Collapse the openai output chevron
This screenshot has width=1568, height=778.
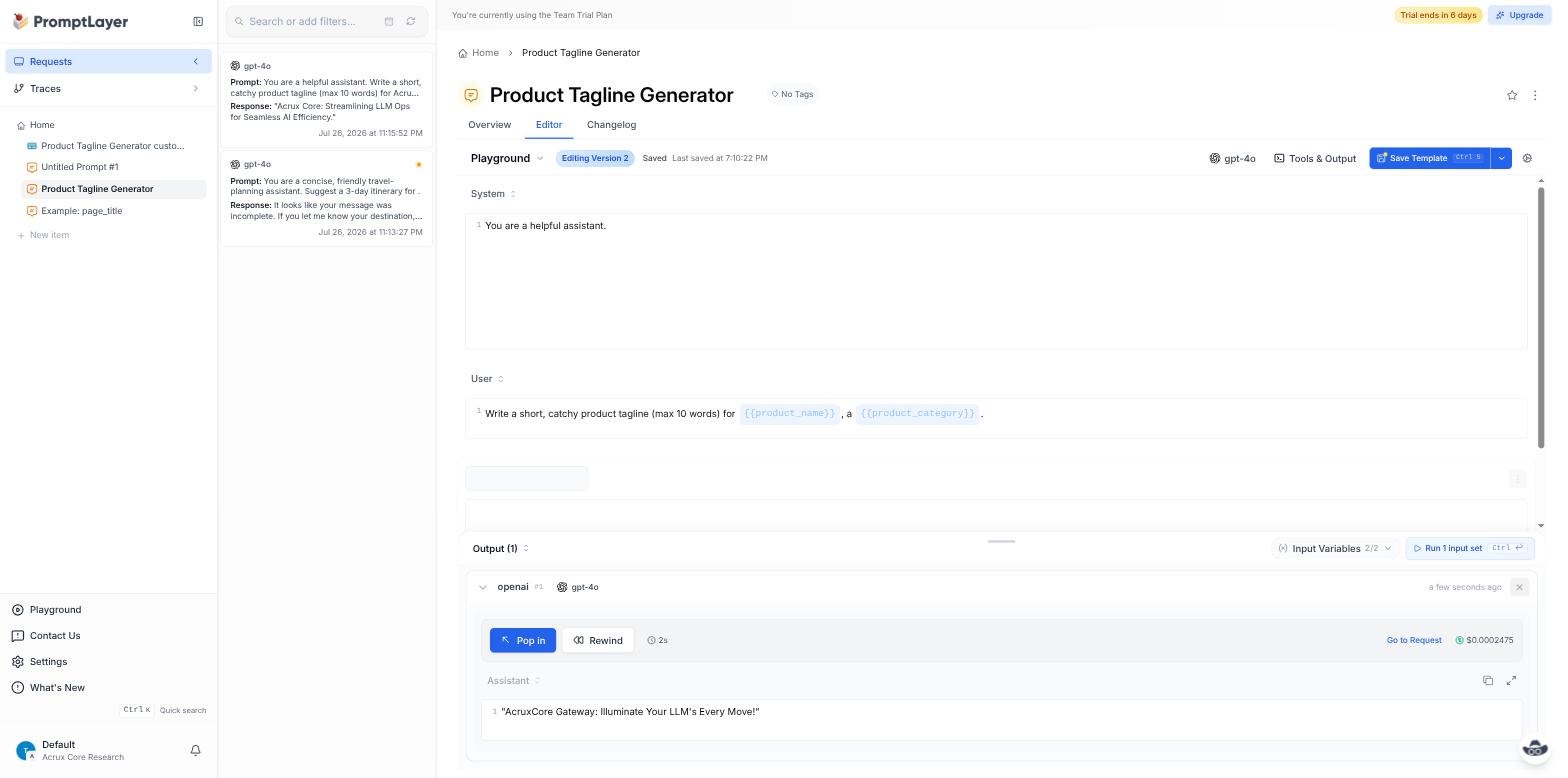tap(482, 587)
